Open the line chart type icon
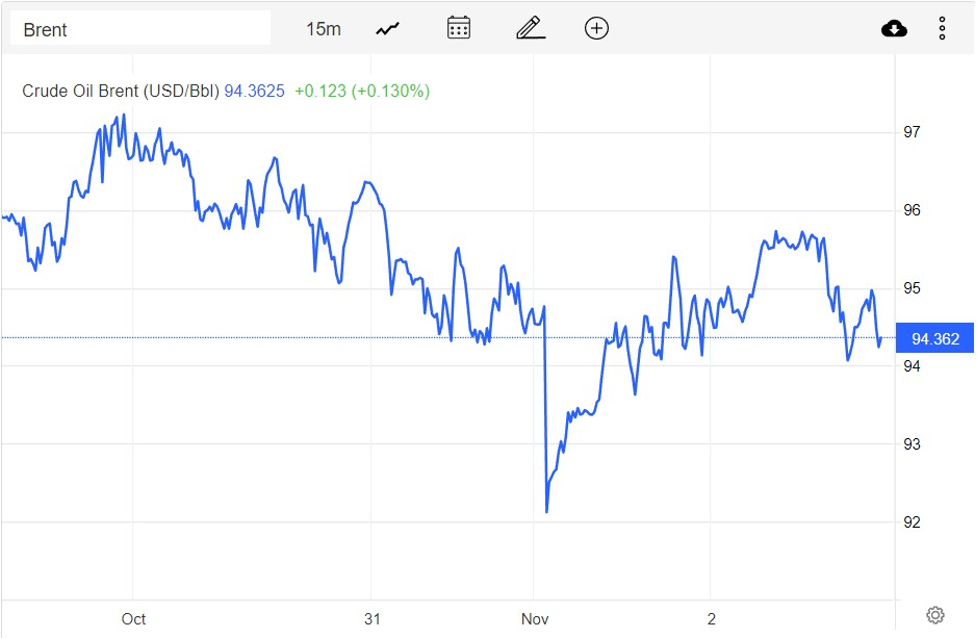This screenshot has width=977, height=639. pyautogui.click(x=388, y=29)
